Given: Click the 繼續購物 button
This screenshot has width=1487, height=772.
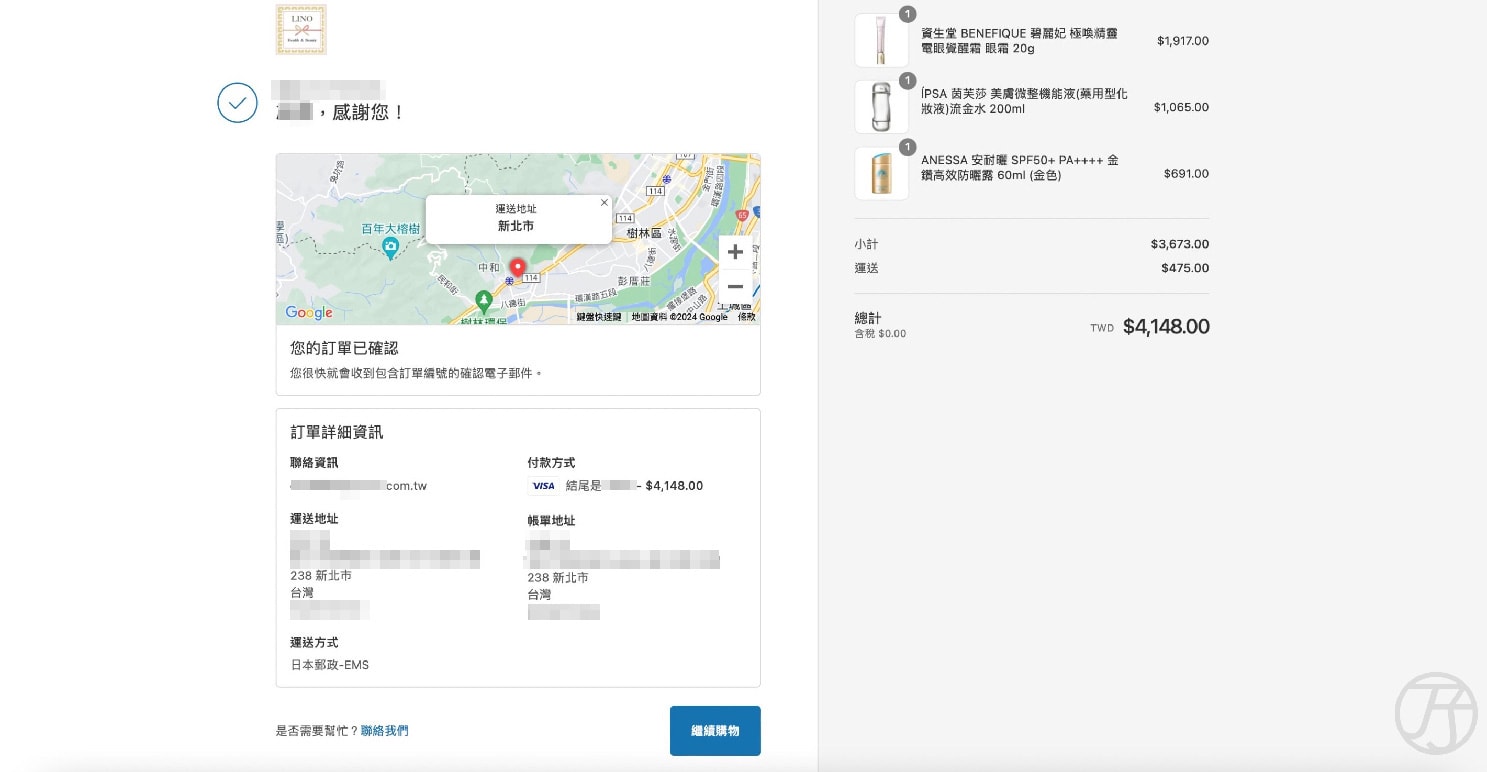Looking at the screenshot, I should pyautogui.click(x=715, y=731).
